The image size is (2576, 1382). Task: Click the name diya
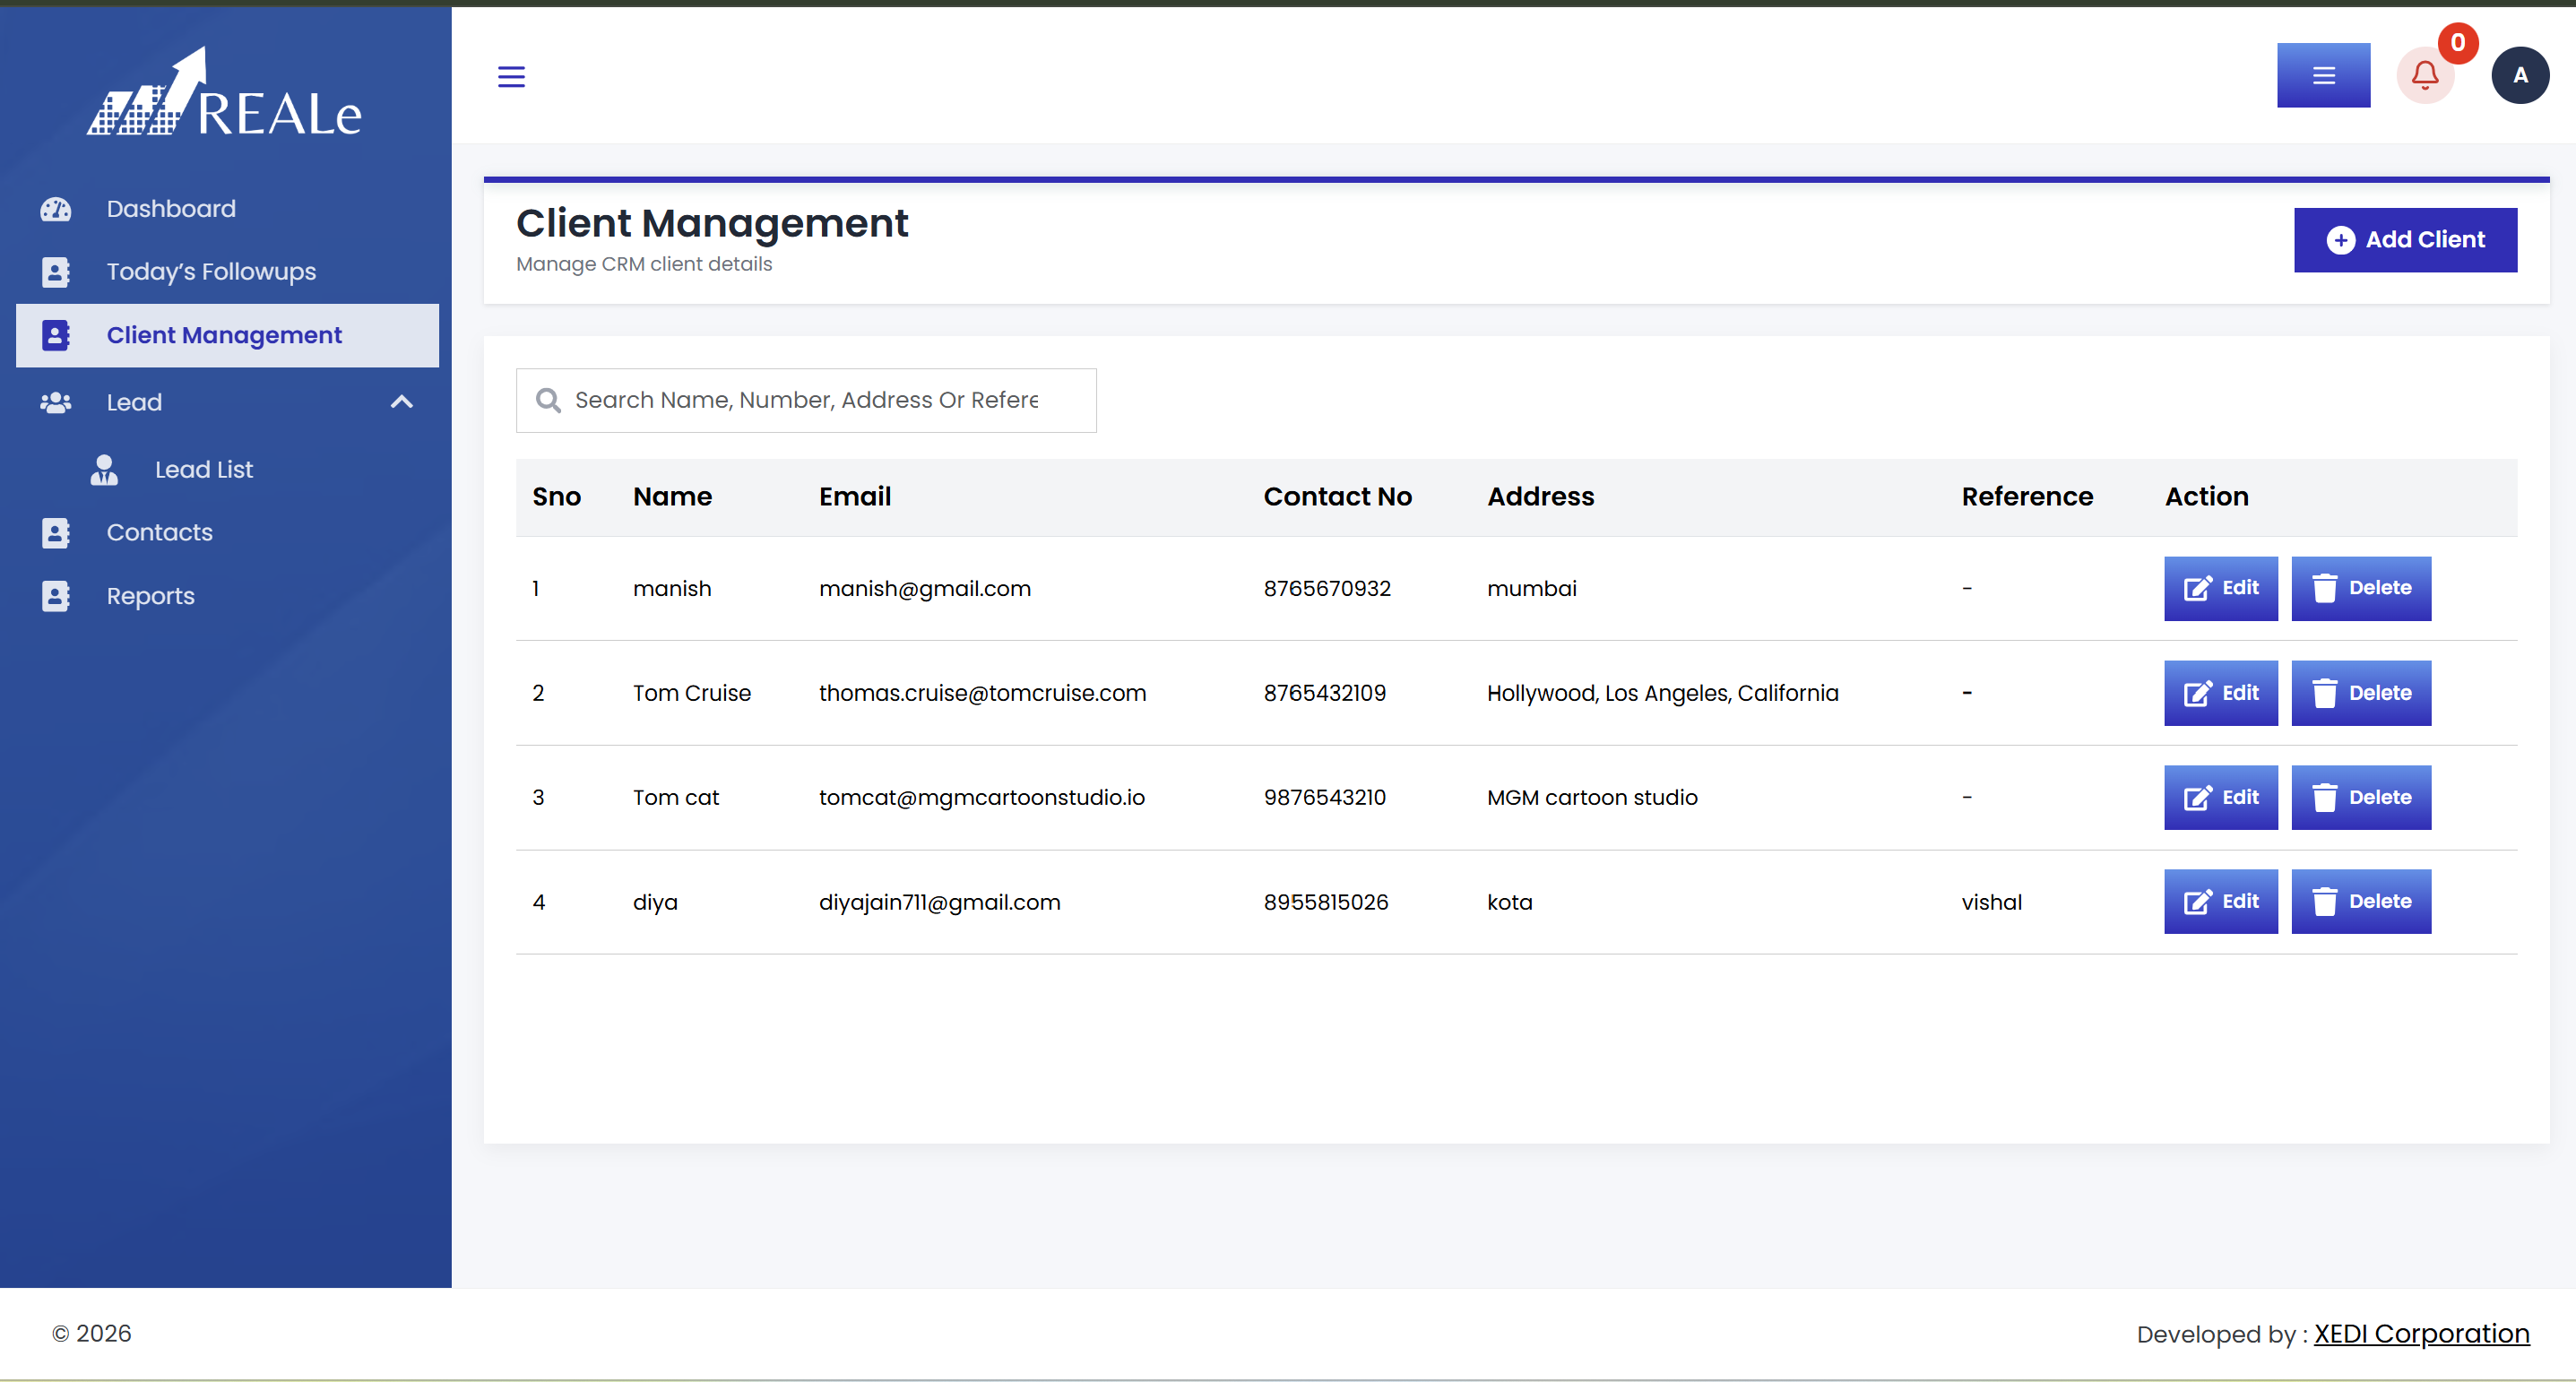click(x=655, y=902)
